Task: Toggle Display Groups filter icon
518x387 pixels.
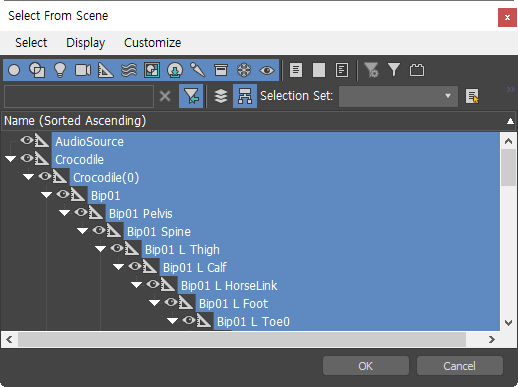Action: point(152,70)
